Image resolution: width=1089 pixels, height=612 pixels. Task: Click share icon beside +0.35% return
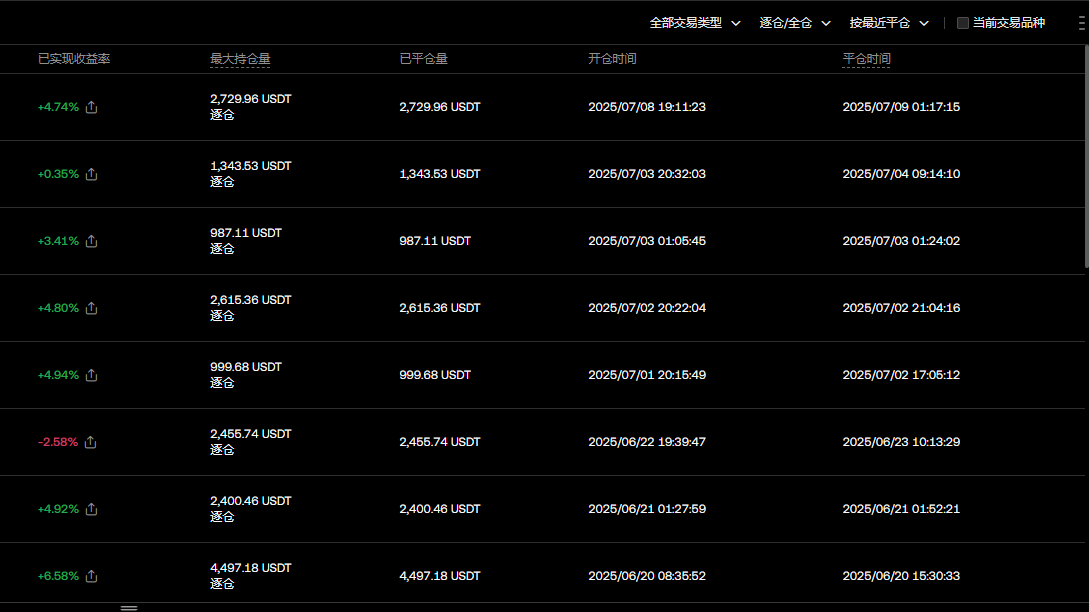click(91, 174)
